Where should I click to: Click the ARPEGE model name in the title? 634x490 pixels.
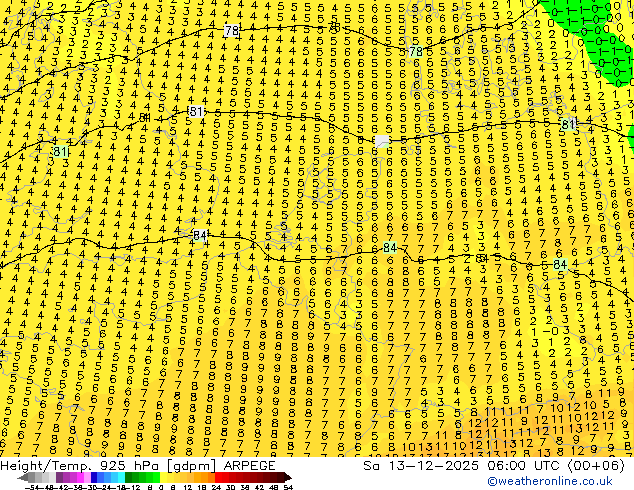[x=249, y=466]
